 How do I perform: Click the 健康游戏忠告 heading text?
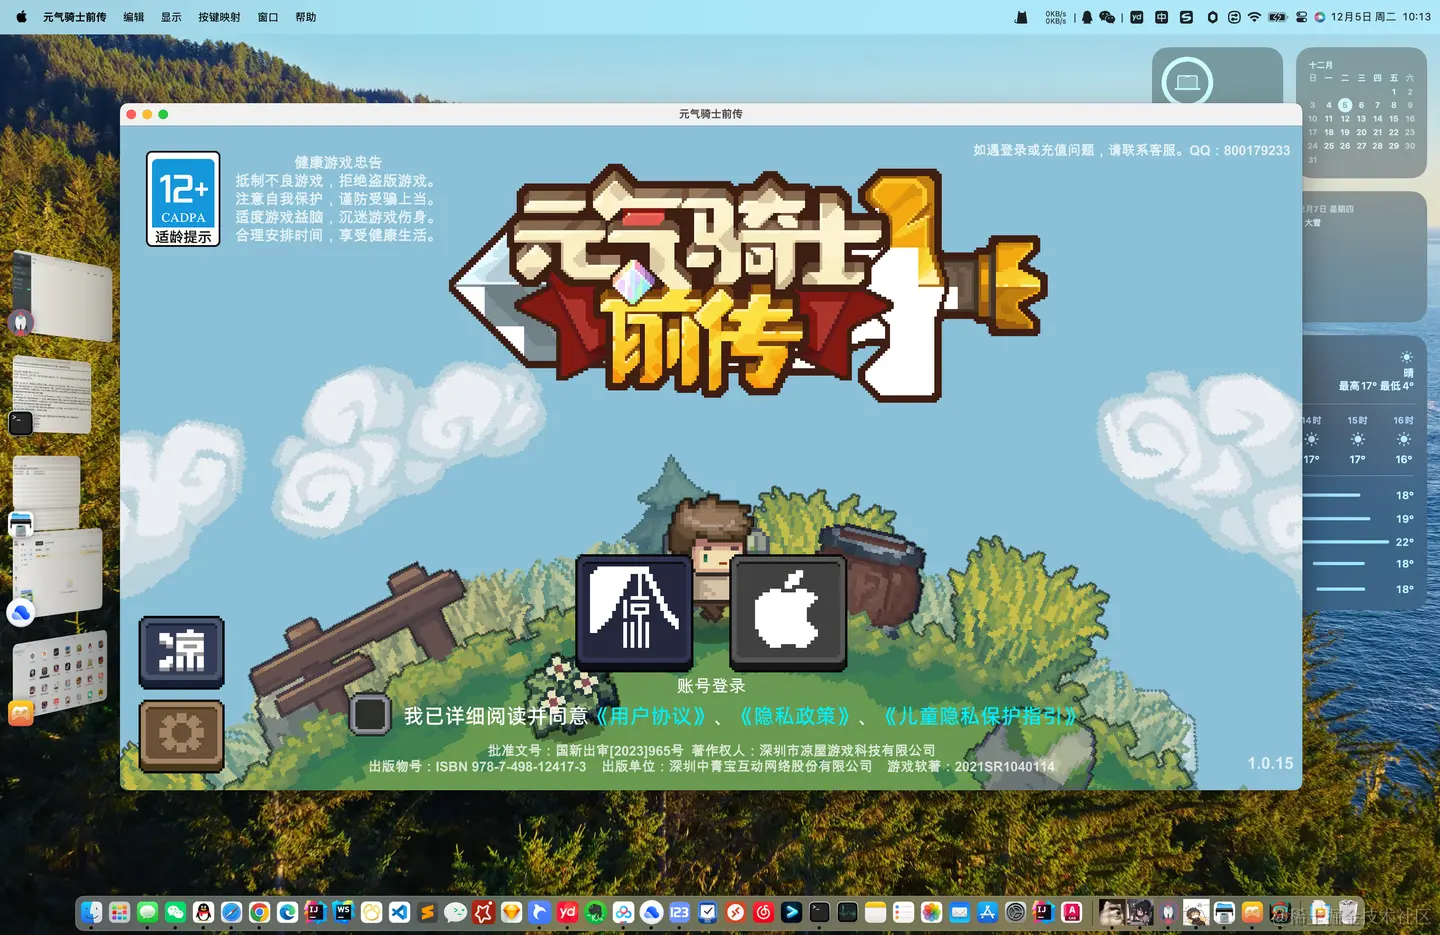(x=338, y=162)
